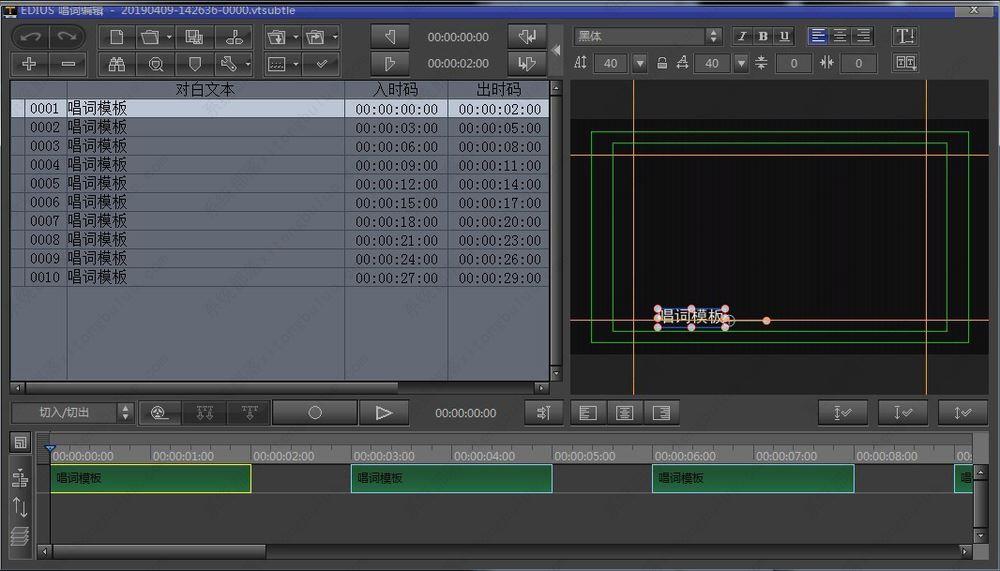This screenshot has width=1000, height=571.
Task: Click the subtitle style template icon
Action: (x=277, y=64)
